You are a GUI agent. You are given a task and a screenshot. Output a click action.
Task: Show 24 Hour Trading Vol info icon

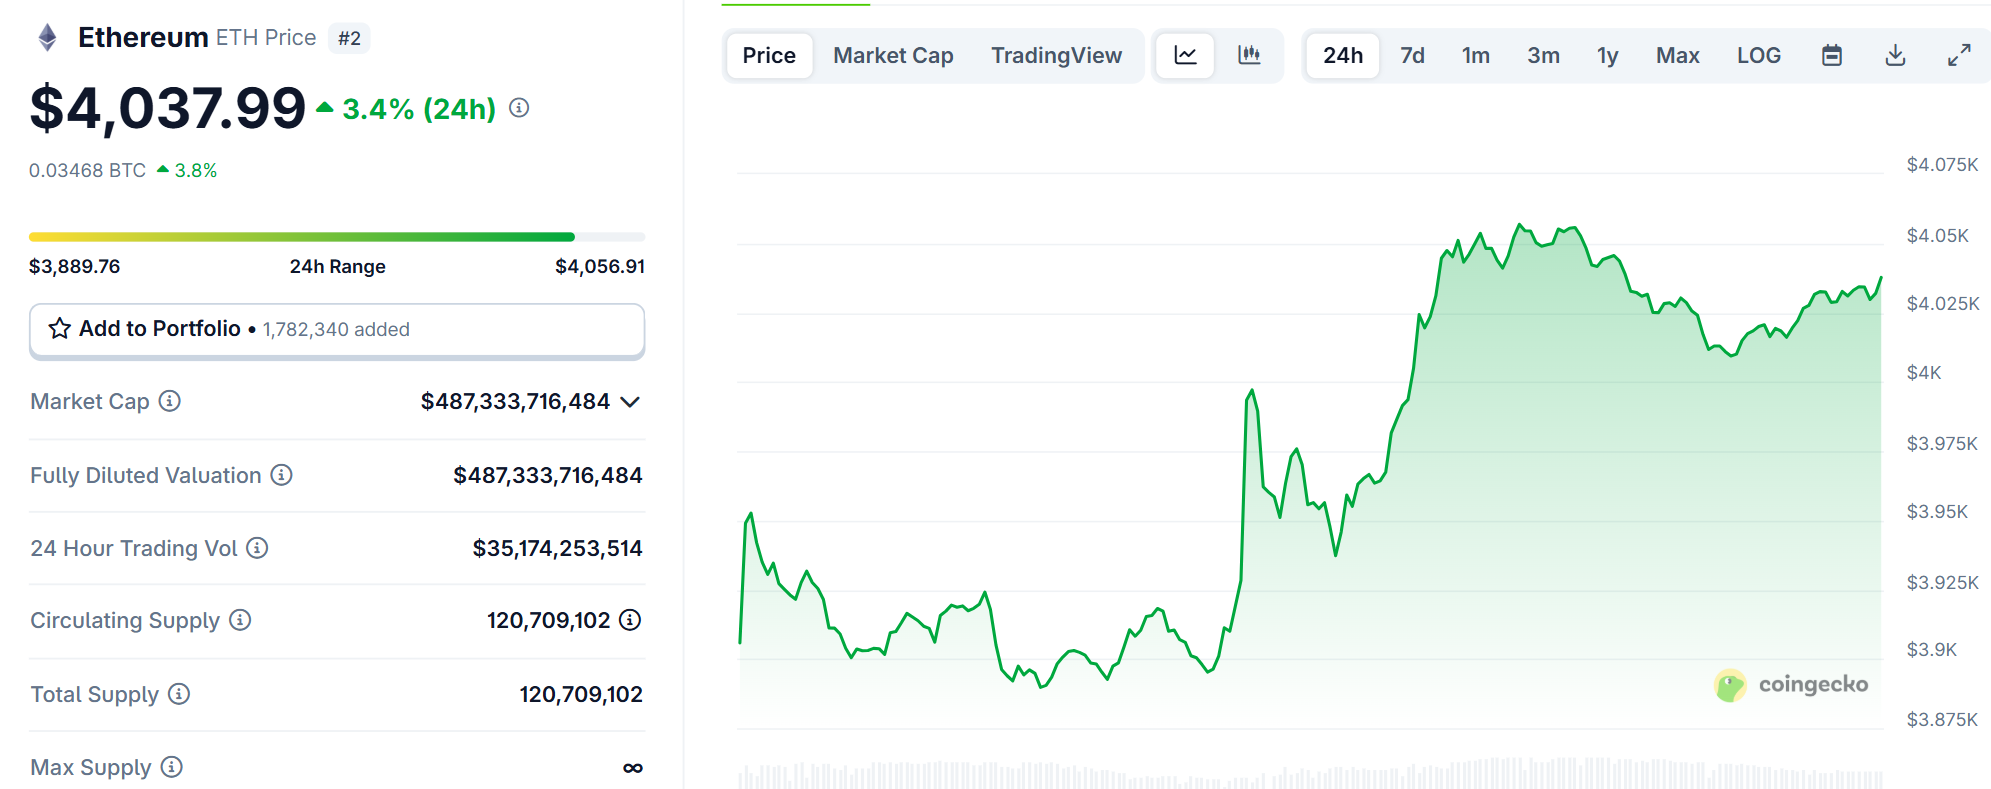(x=257, y=548)
